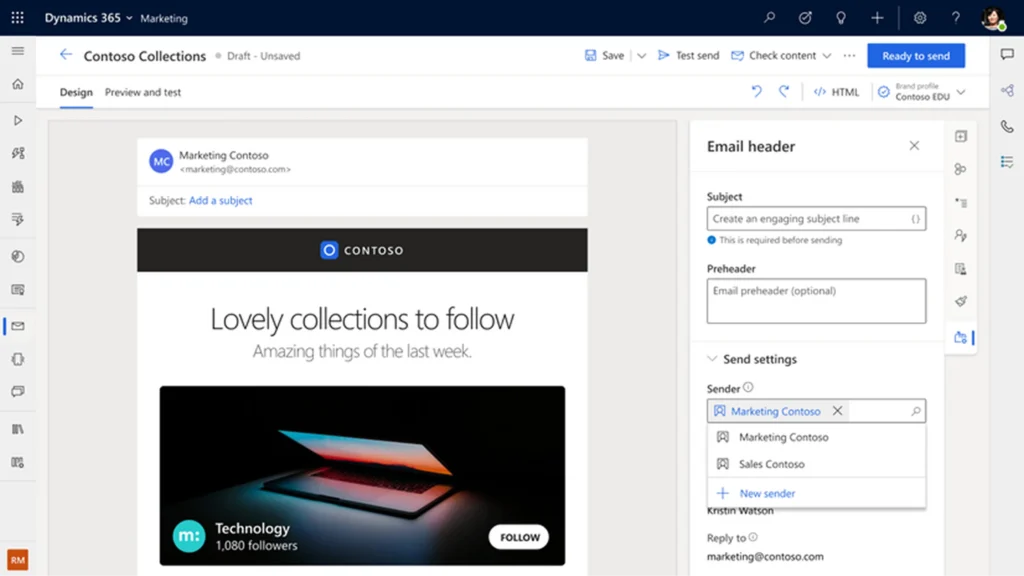1024x576 pixels.
Task: Open the app launcher waffle icon
Action: click(17, 18)
